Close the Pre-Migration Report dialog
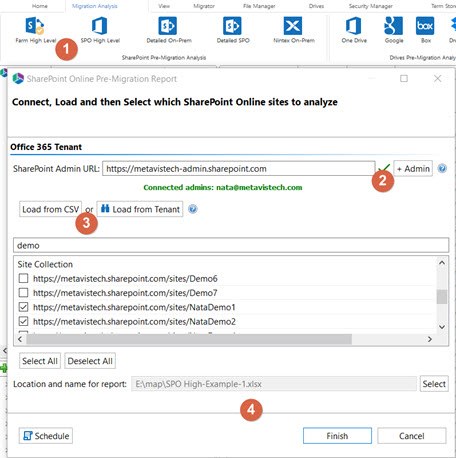Screen dimensions: 456x458 coord(437,79)
